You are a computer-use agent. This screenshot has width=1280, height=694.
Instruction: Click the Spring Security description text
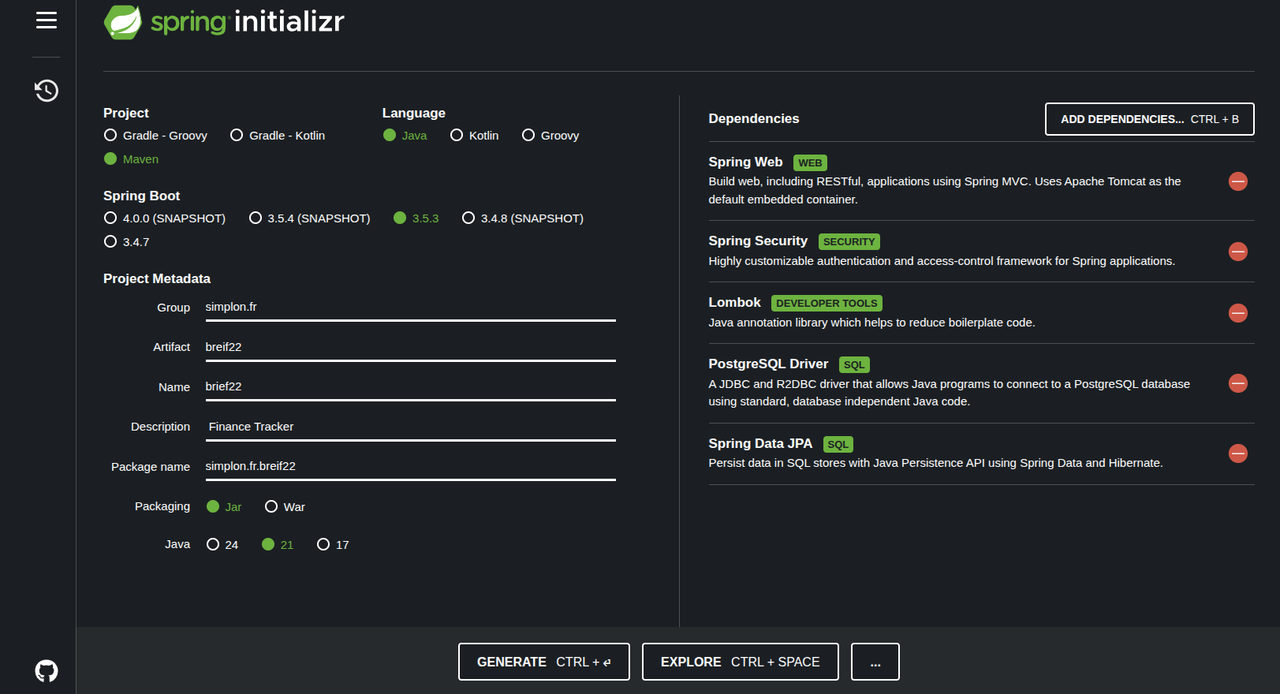942,261
